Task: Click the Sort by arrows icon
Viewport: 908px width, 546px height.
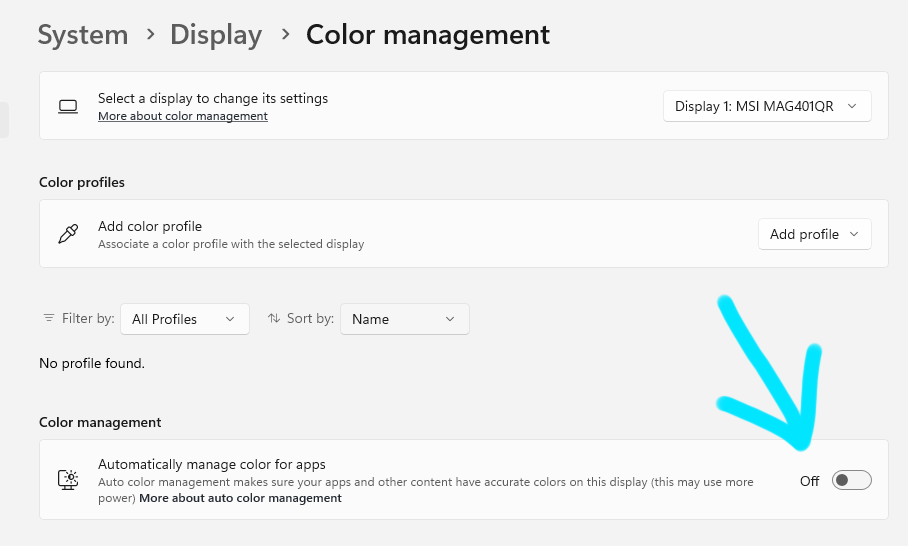Action: [274, 318]
